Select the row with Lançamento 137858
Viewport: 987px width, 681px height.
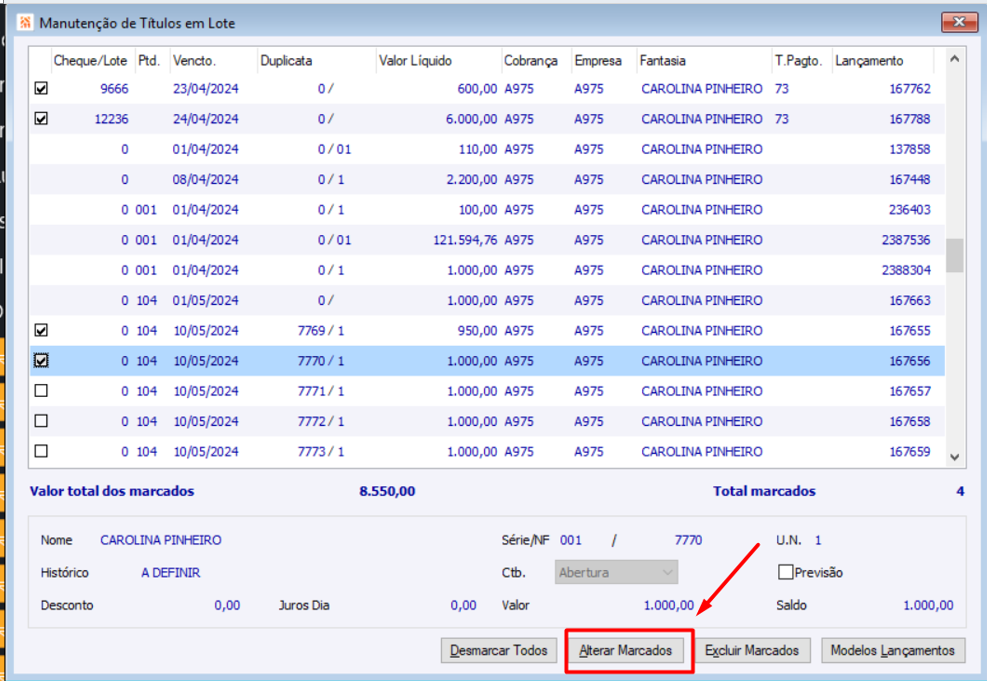click(x=487, y=149)
